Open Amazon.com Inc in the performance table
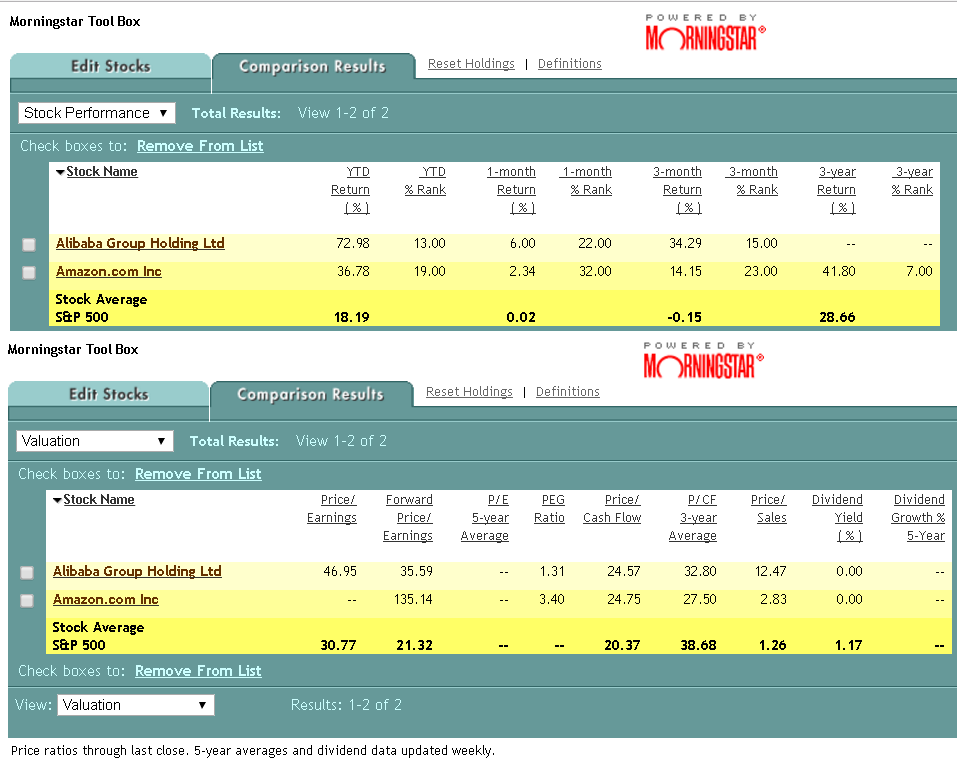Screen dimensions: 957x769 click(x=109, y=271)
